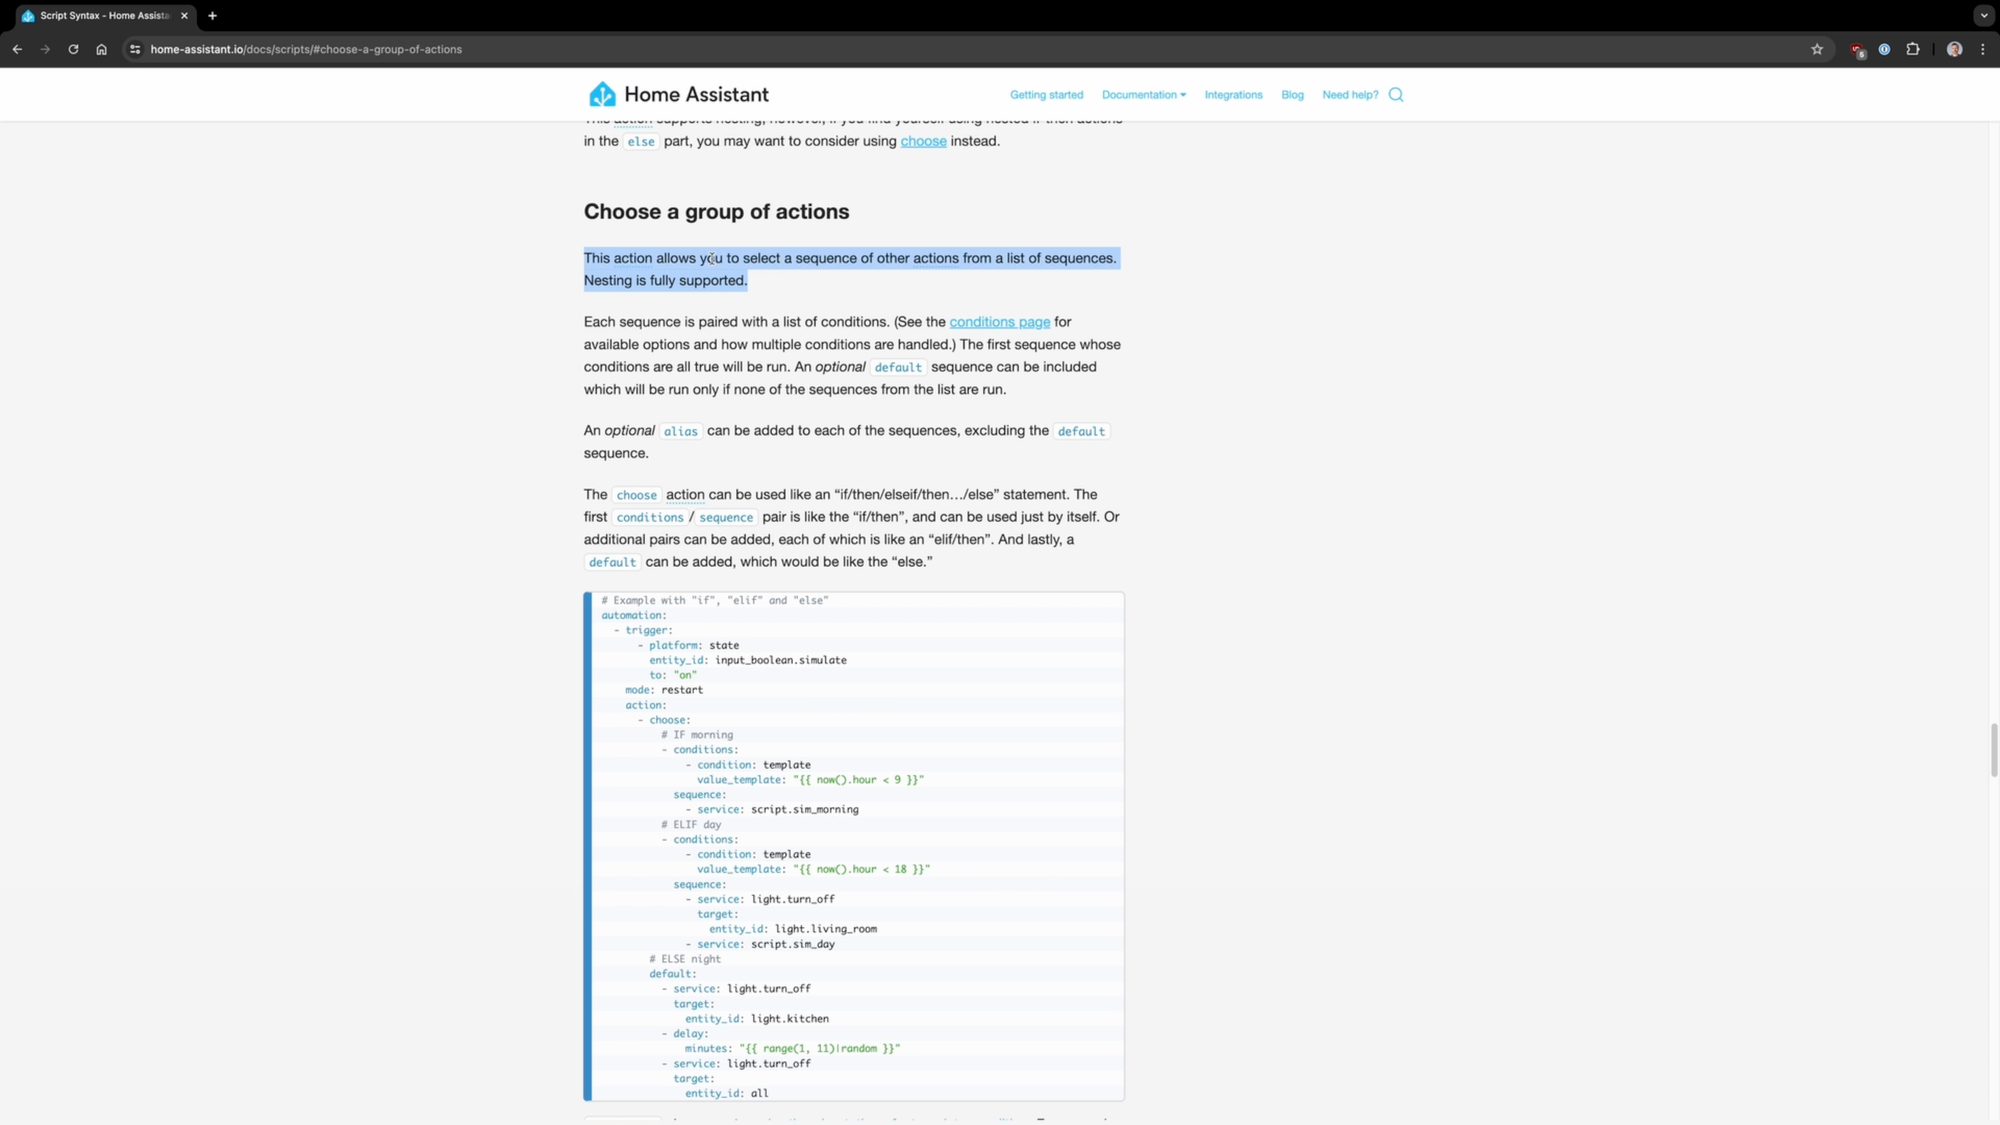The image size is (2000, 1125).
Task: Open the site search magnifier icon
Action: point(1396,95)
